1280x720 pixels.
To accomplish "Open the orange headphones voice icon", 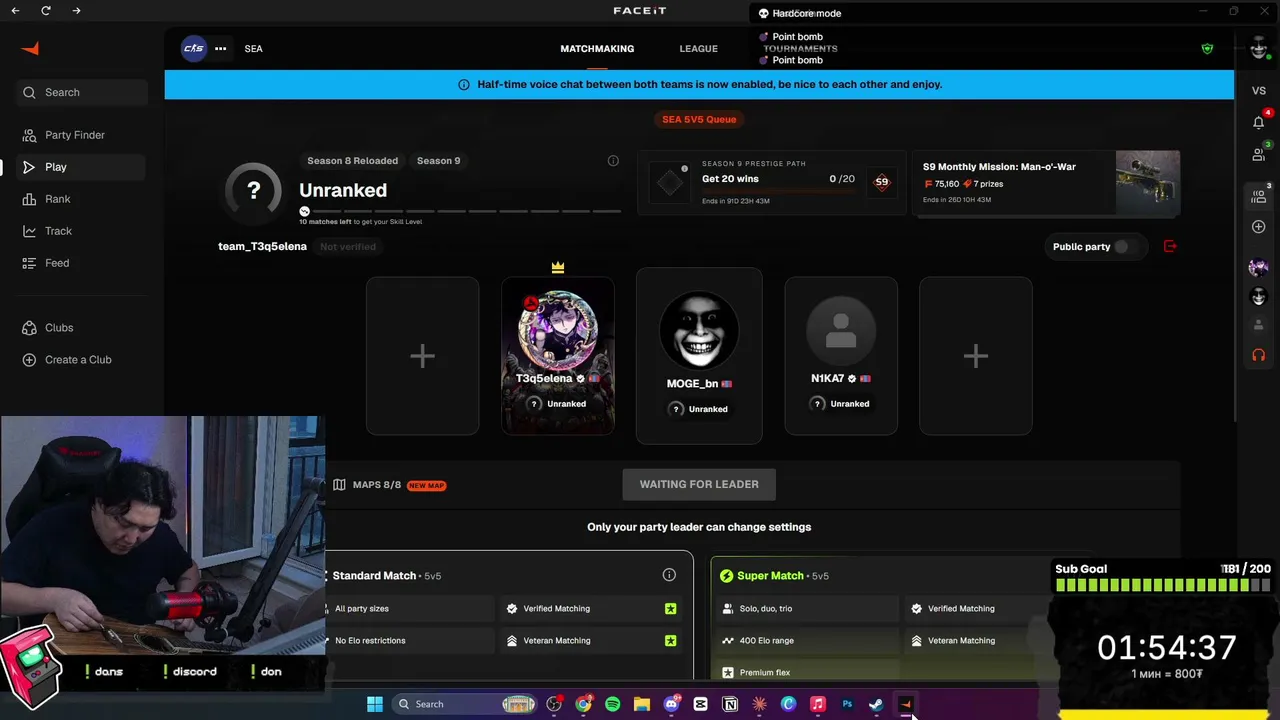I will coord(1259,355).
